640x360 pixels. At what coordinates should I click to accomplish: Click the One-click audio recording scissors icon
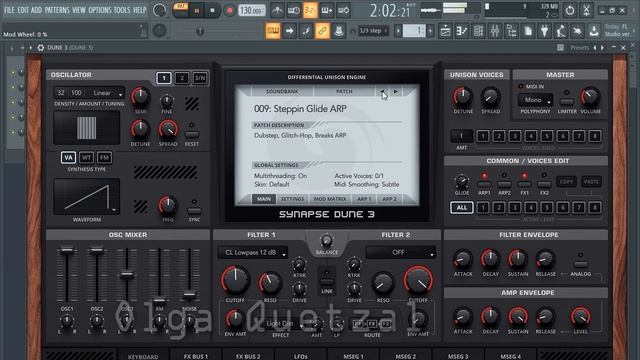pos(586,10)
